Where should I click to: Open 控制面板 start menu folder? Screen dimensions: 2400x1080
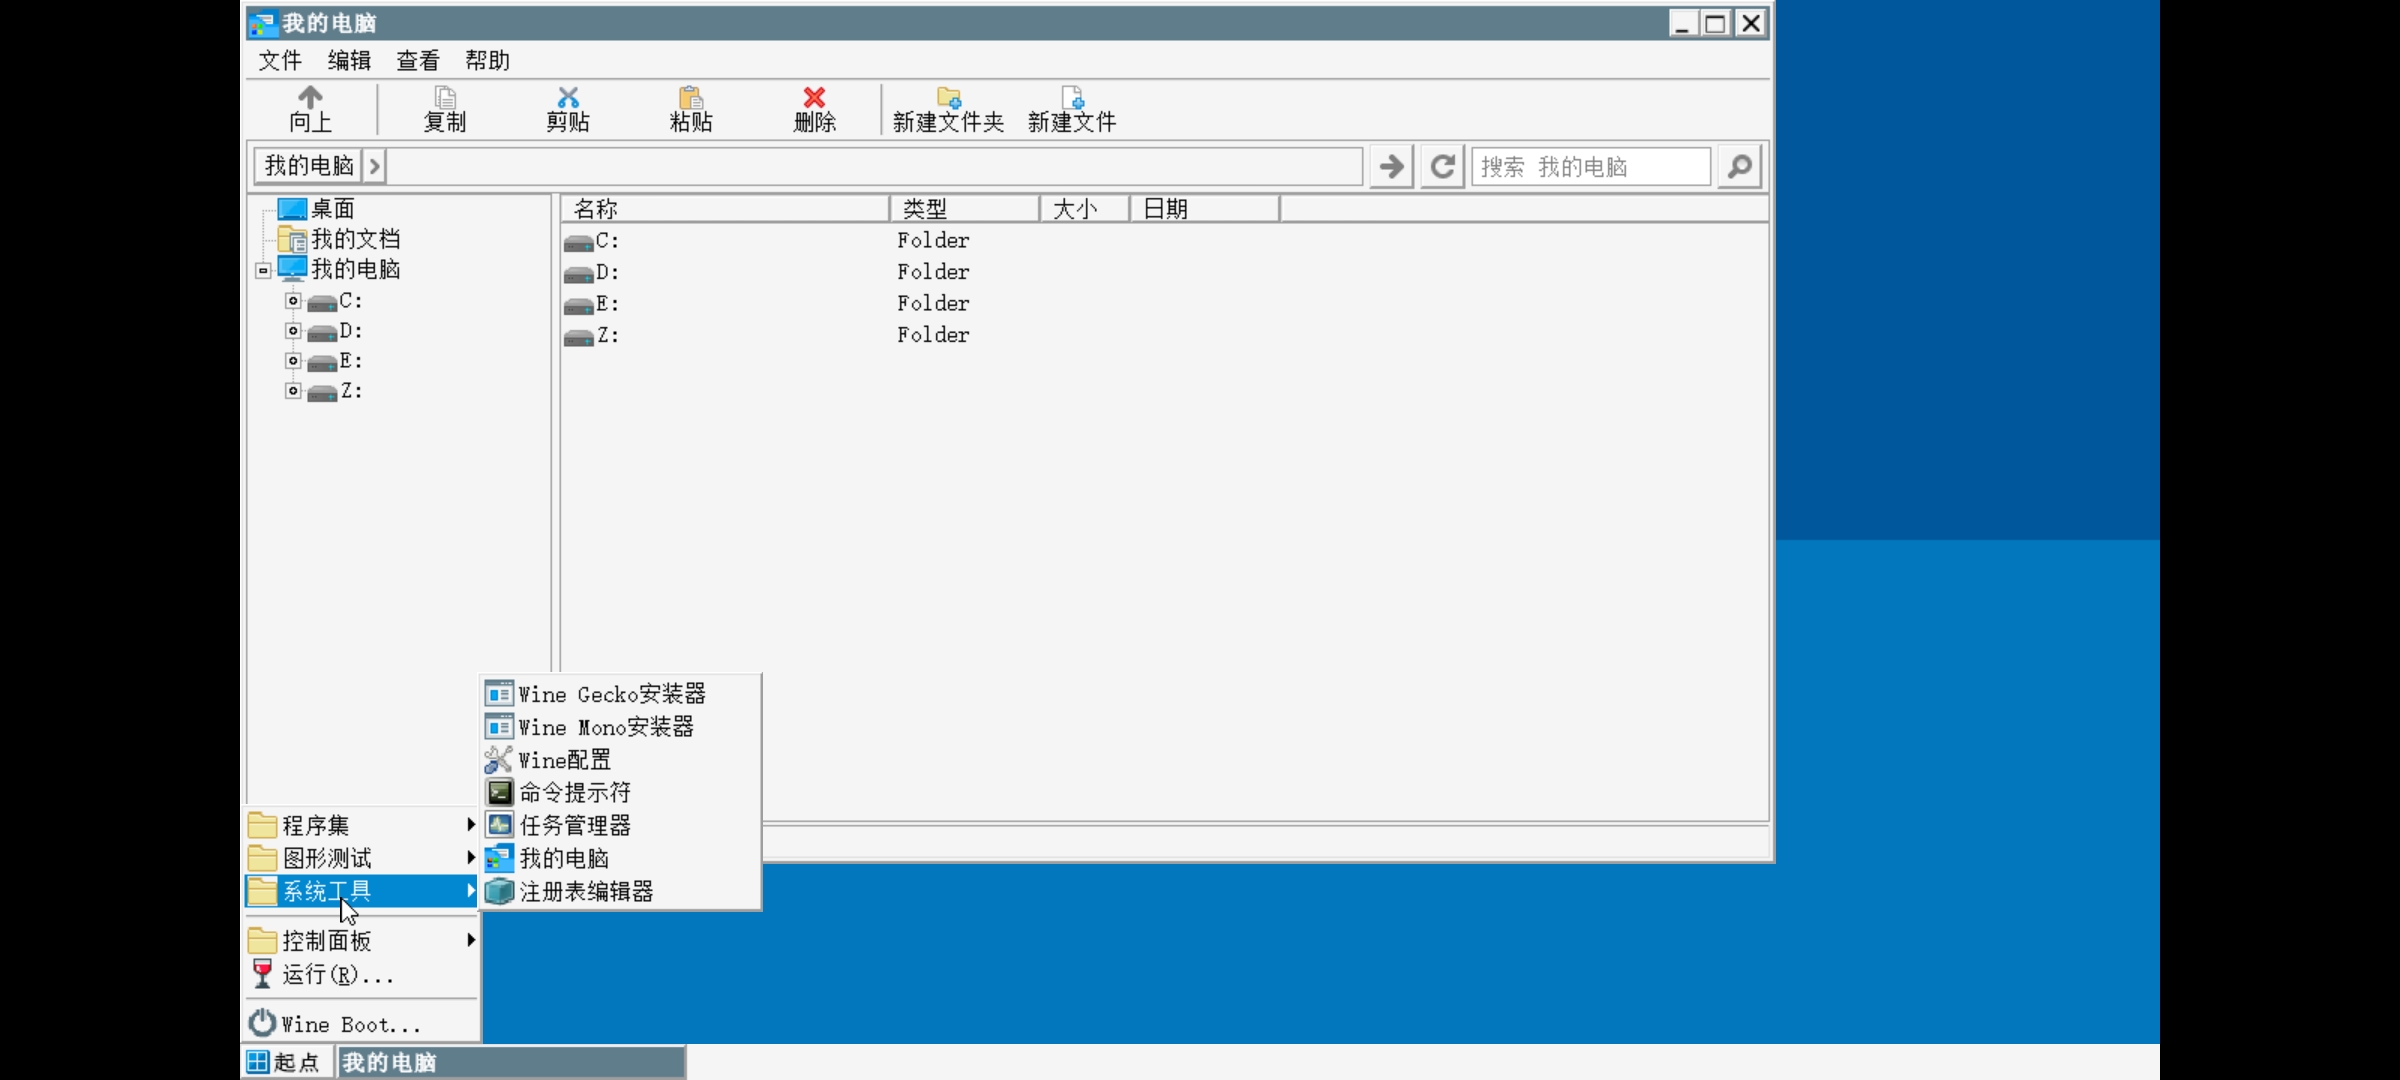click(362, 941)
